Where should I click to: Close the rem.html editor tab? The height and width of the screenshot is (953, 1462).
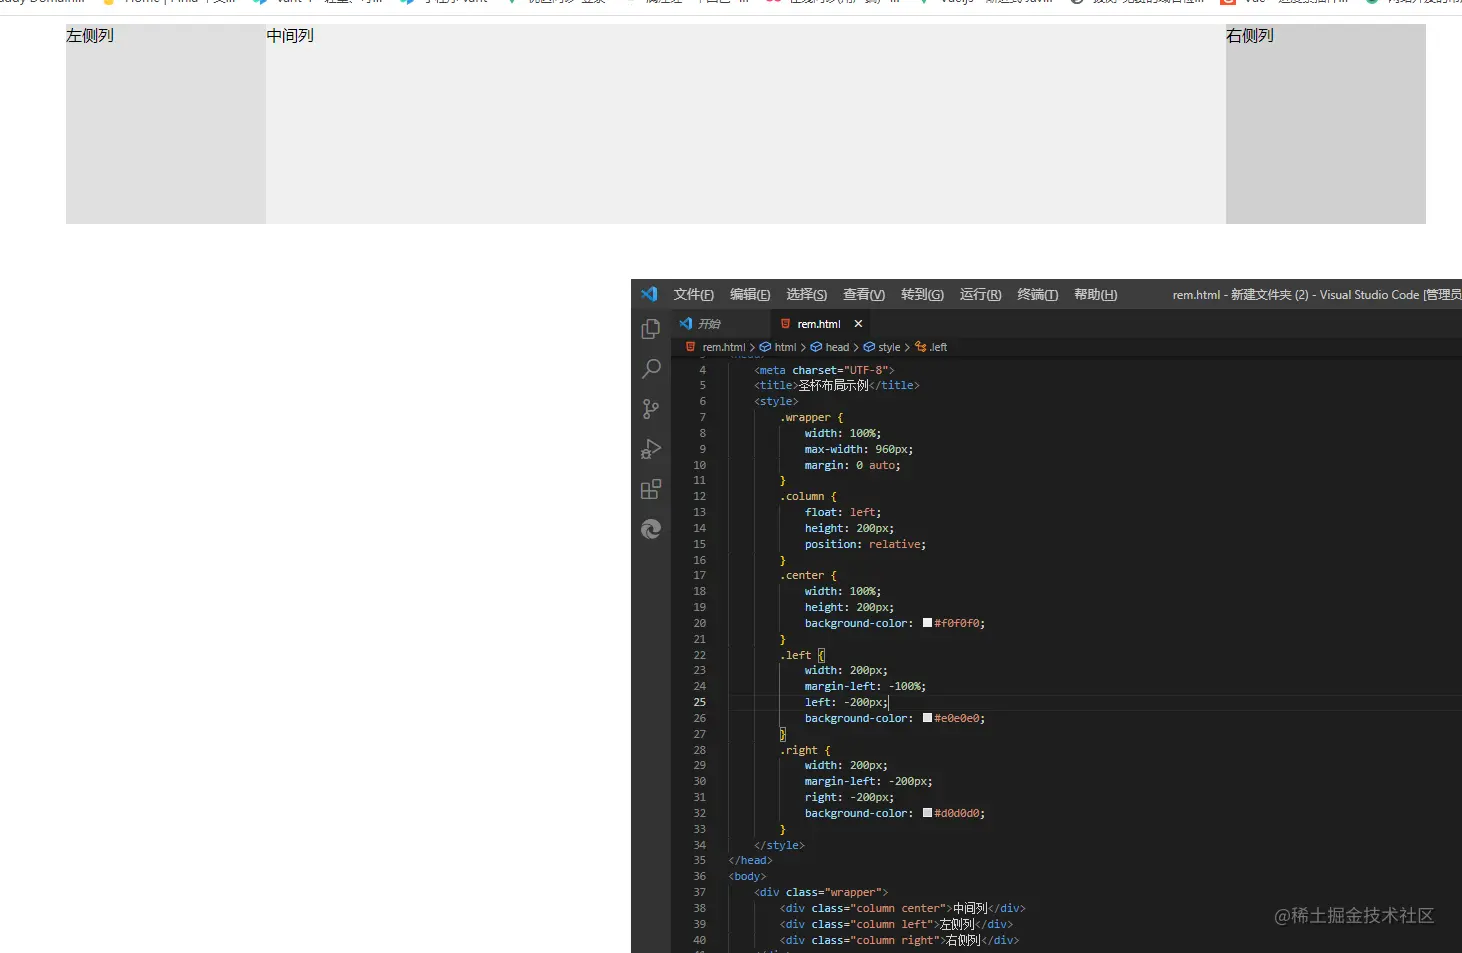click(858, 324)
